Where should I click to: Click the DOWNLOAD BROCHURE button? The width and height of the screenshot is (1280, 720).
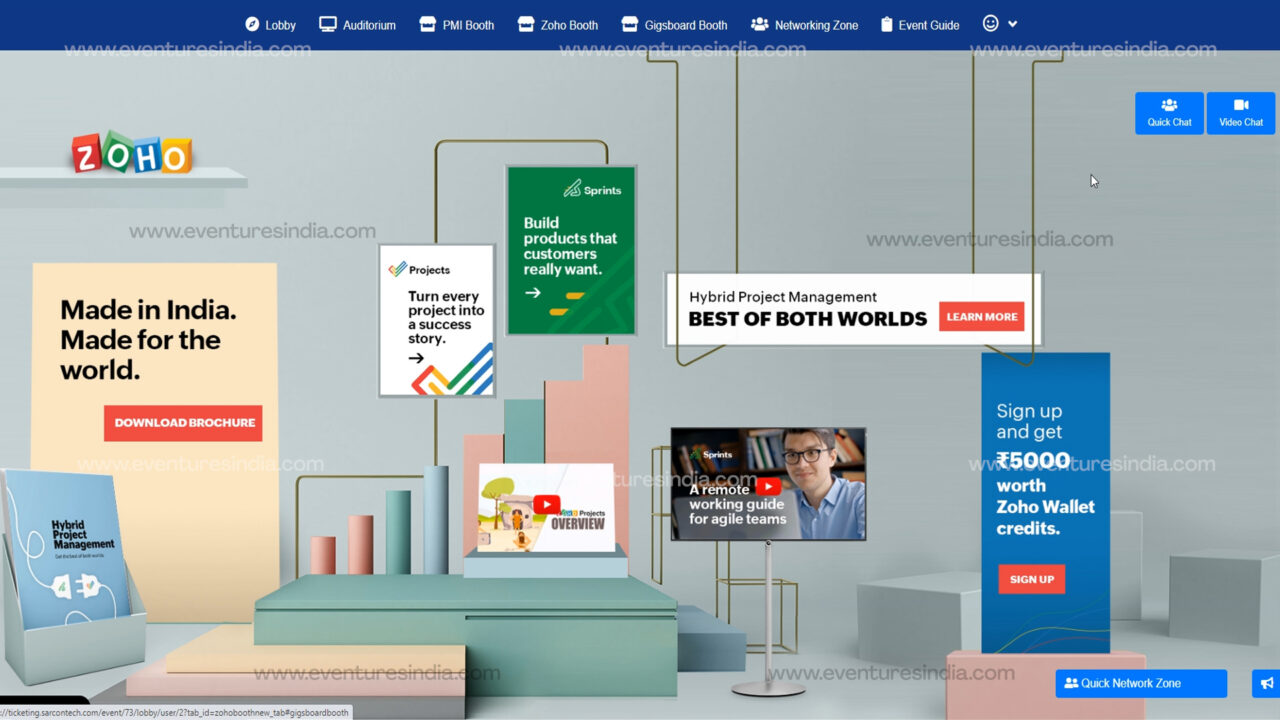coord(182,423)
